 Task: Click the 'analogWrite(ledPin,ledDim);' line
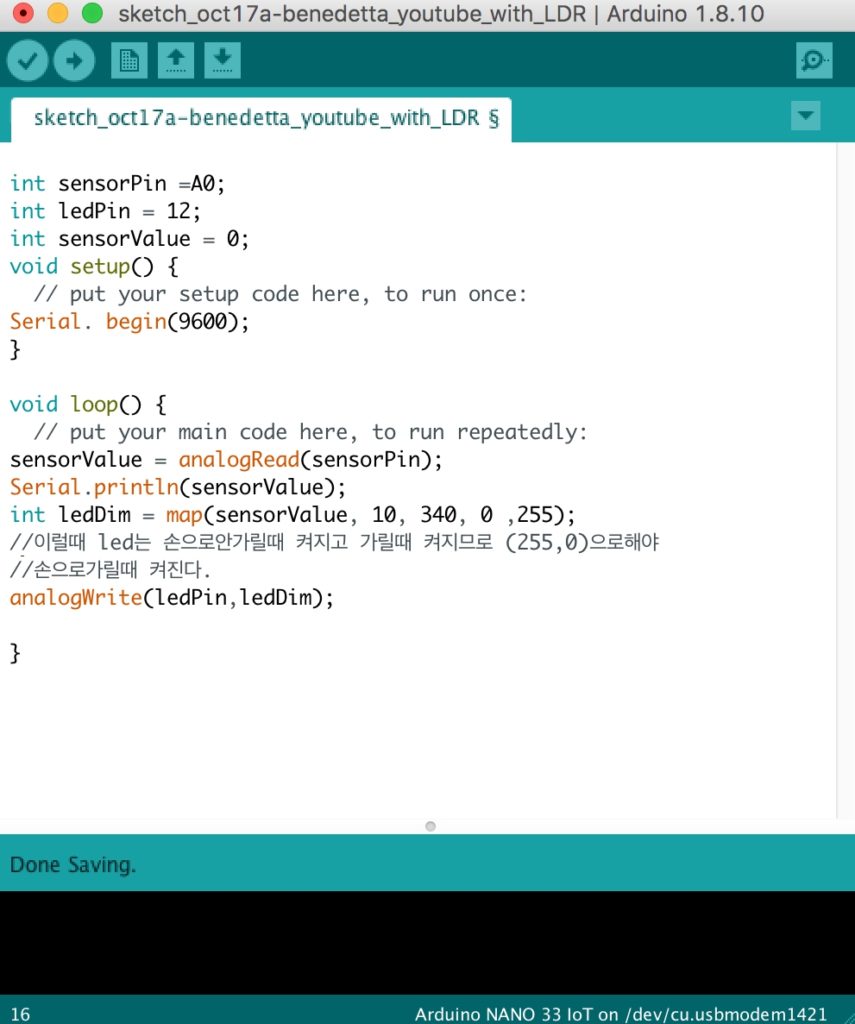(172, 598)
